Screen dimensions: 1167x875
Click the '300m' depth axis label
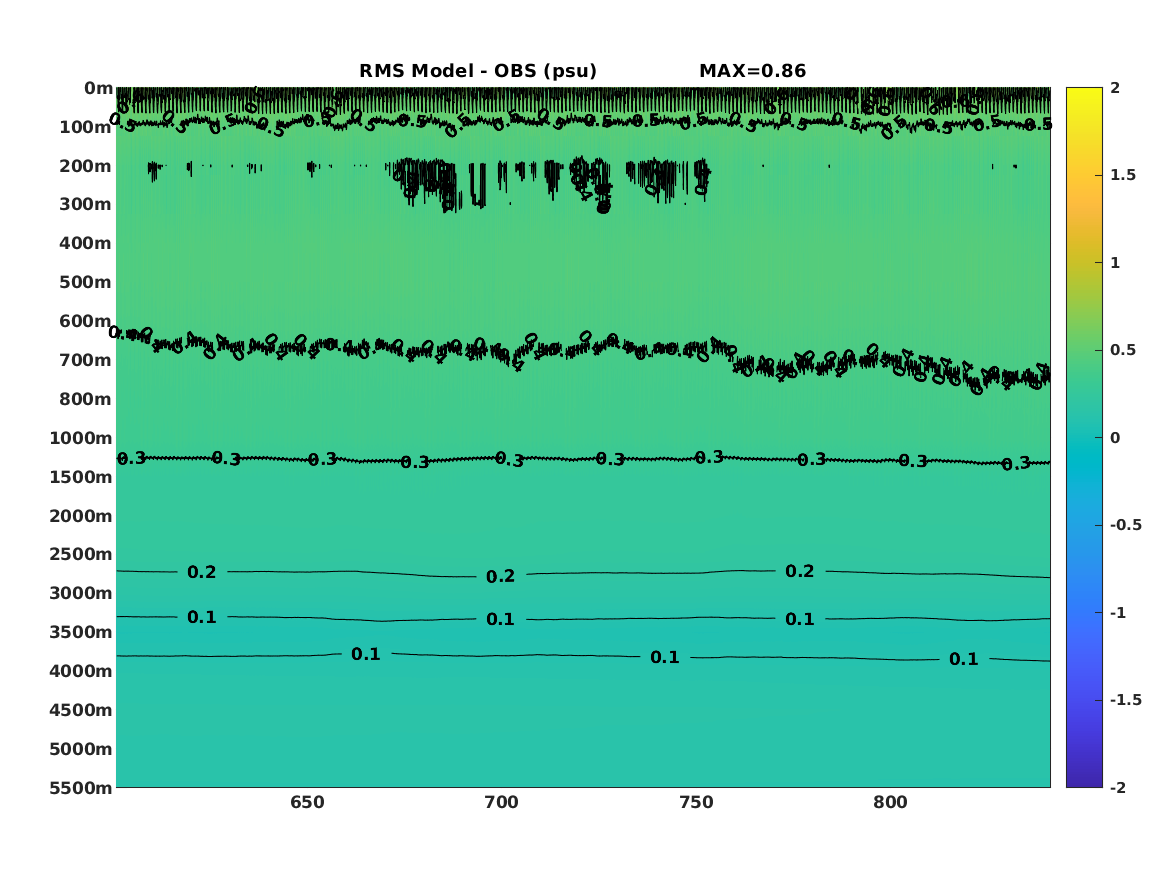pyautogui.click(x=86, y=205)
